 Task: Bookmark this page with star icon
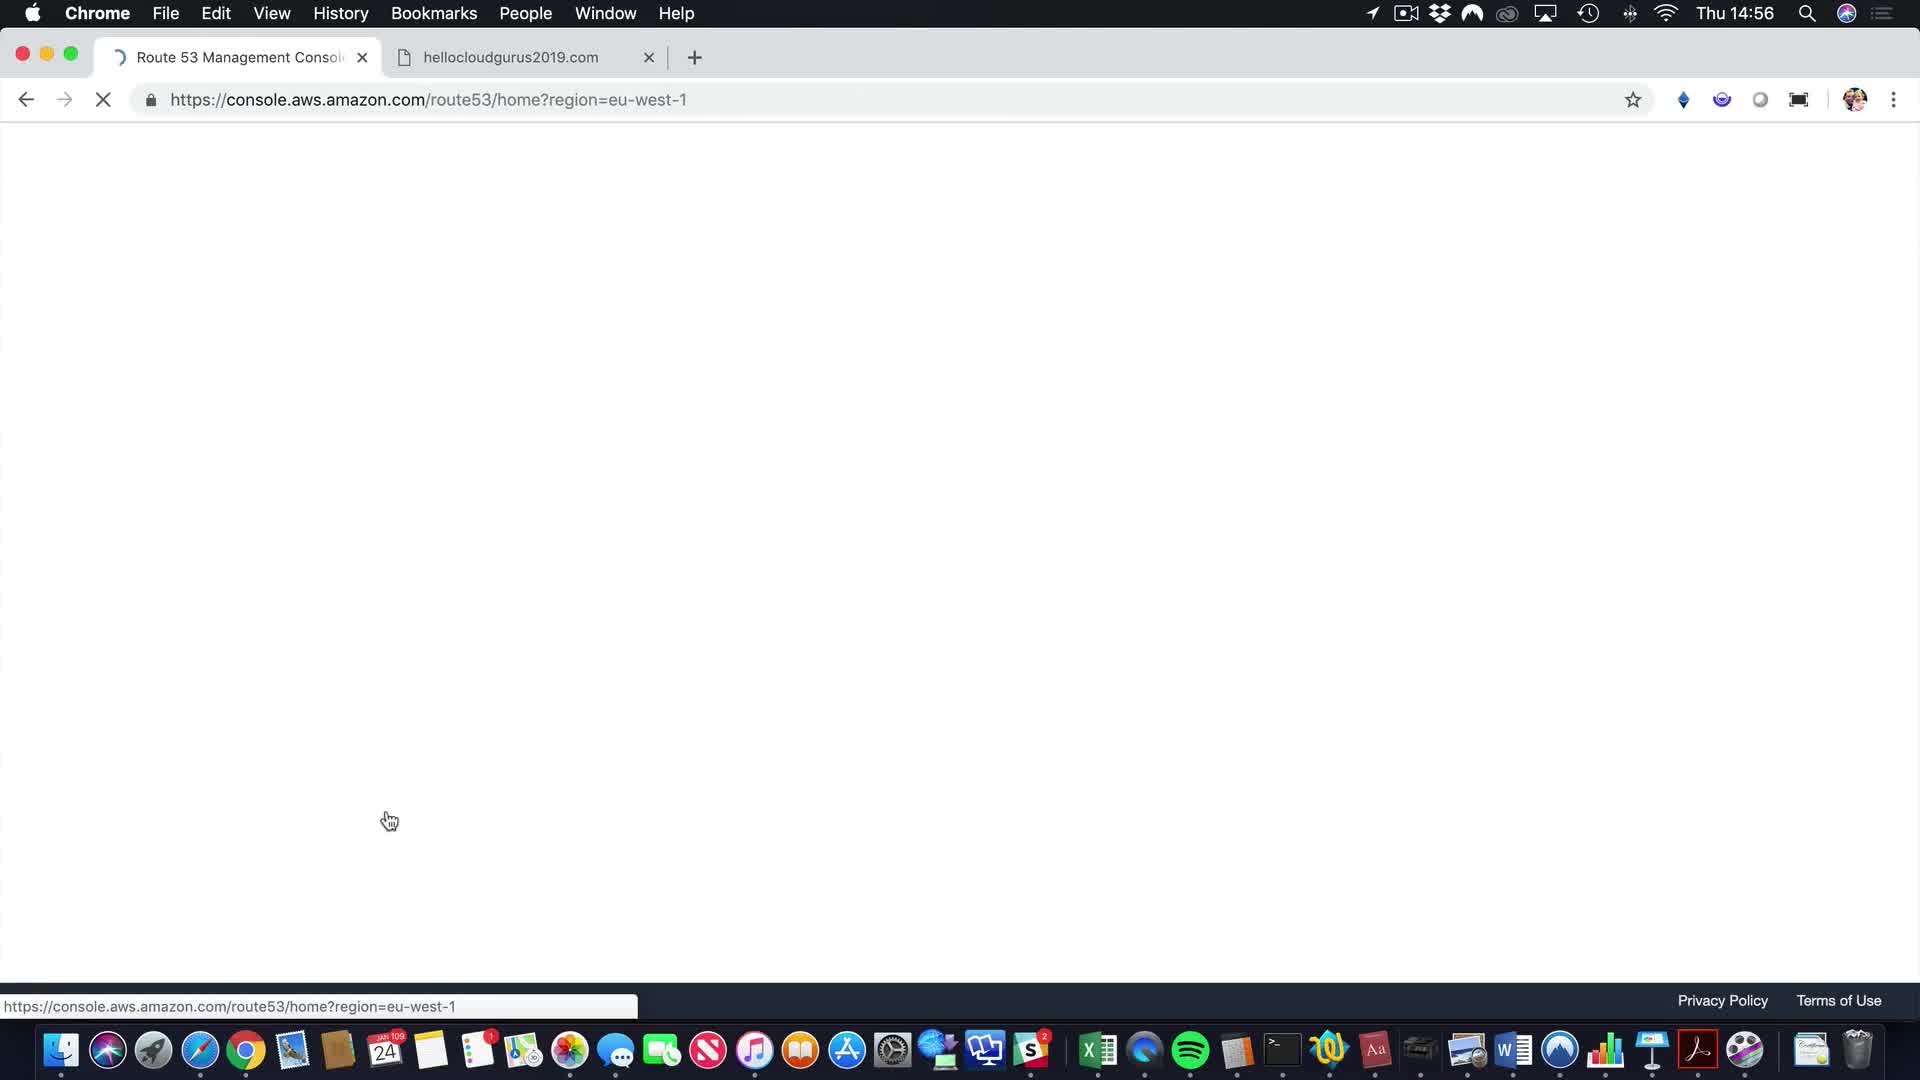coord(1633,100)
